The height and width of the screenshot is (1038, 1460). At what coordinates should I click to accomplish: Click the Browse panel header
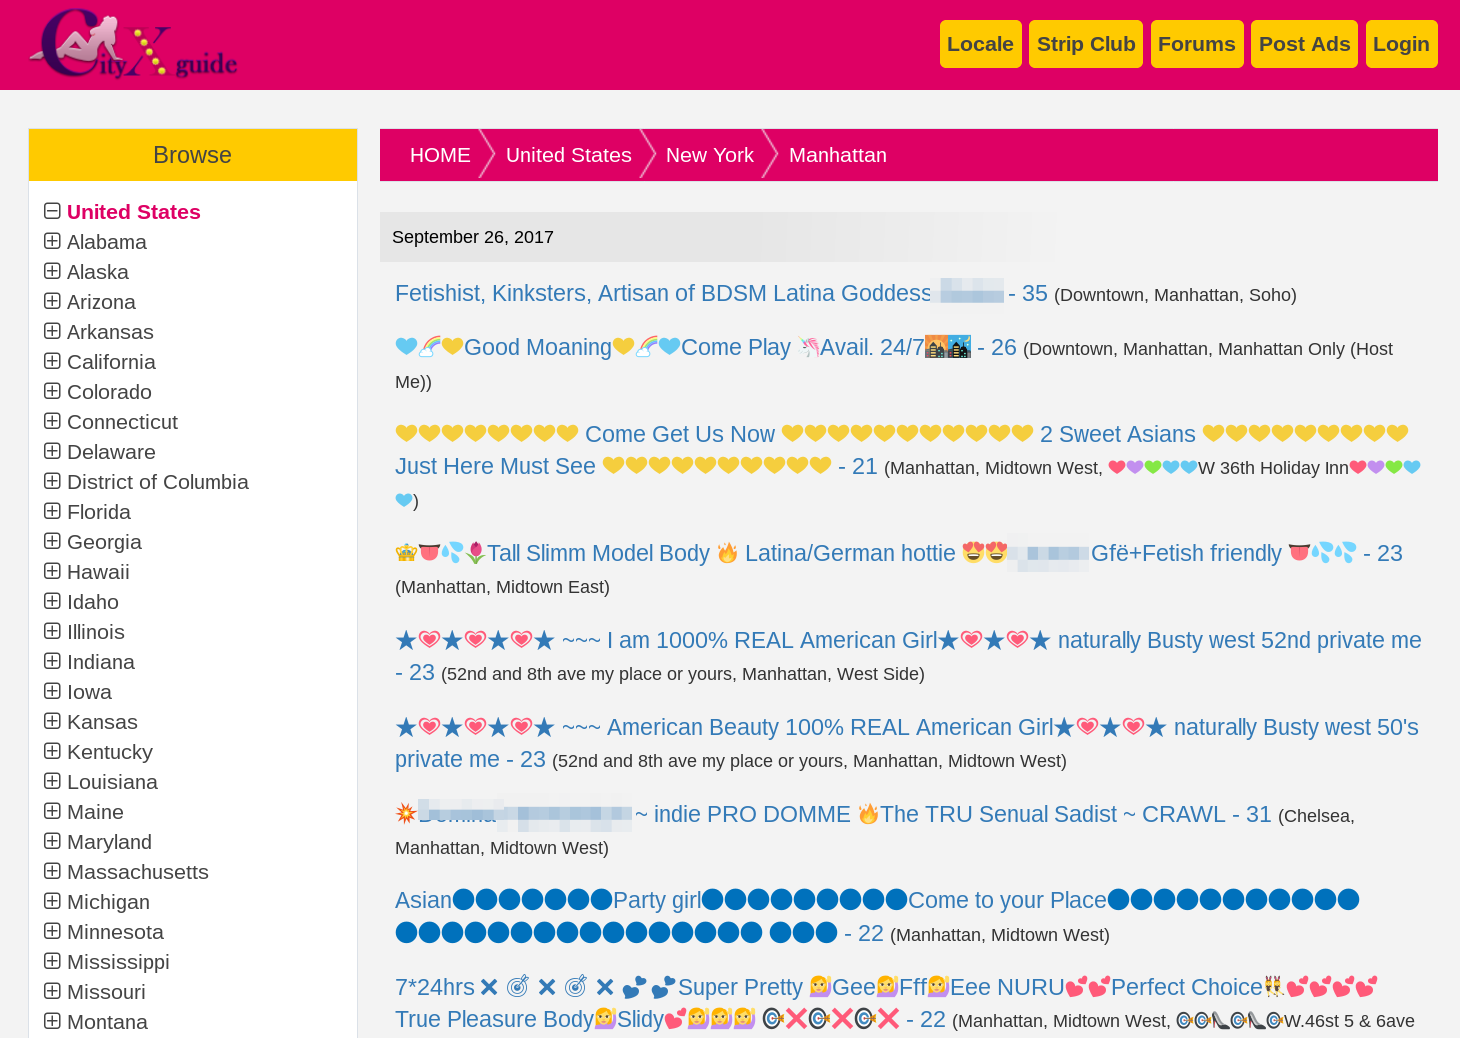click(x=193, y=155)
